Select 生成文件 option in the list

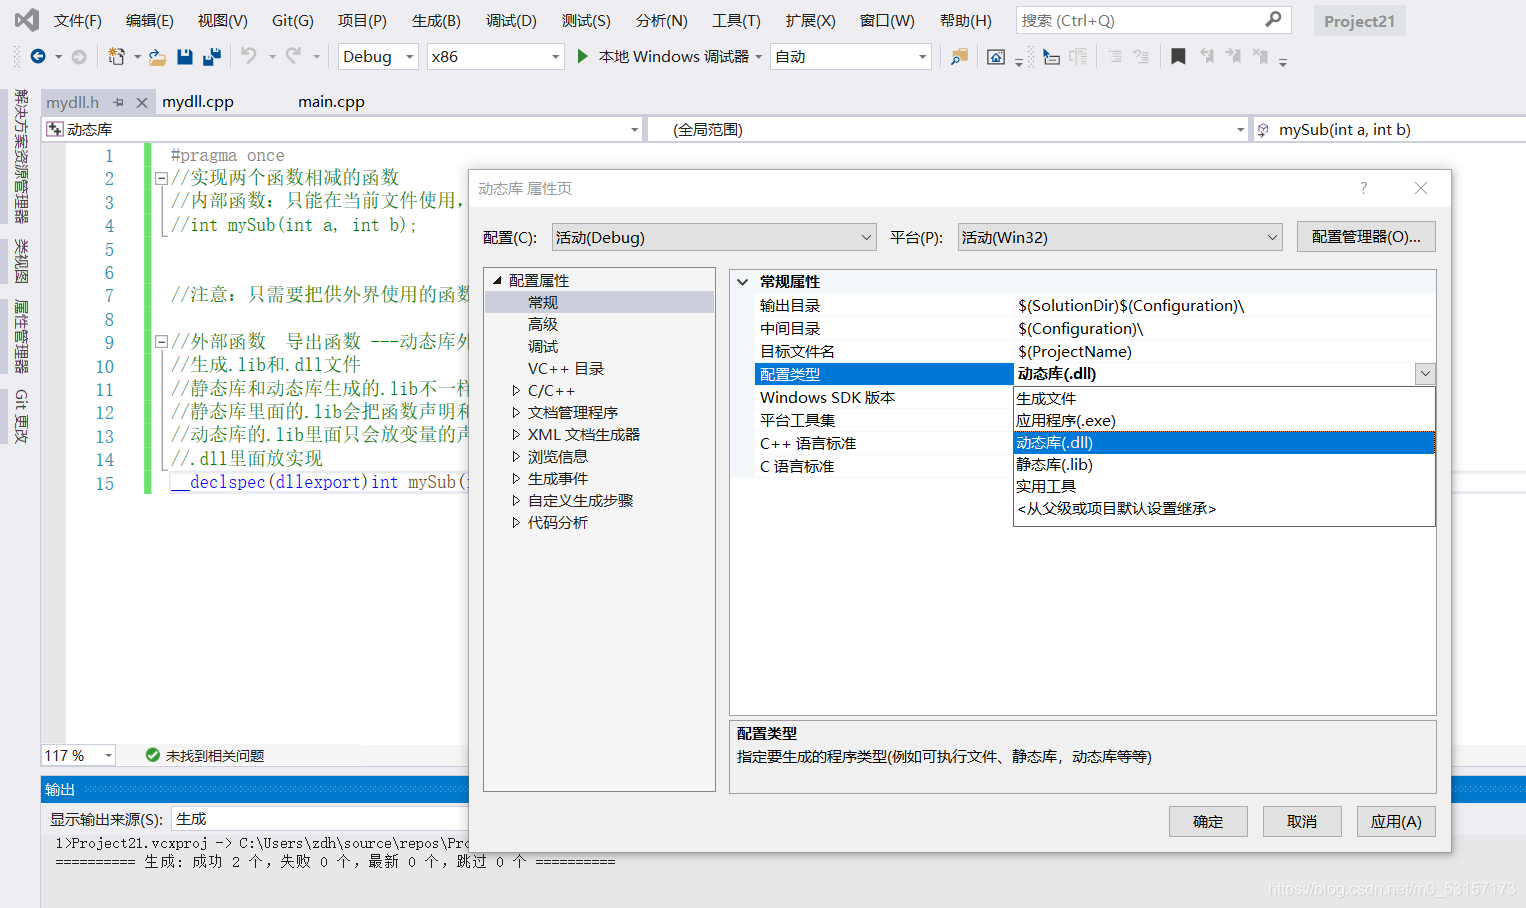[x=1224, y=399]
